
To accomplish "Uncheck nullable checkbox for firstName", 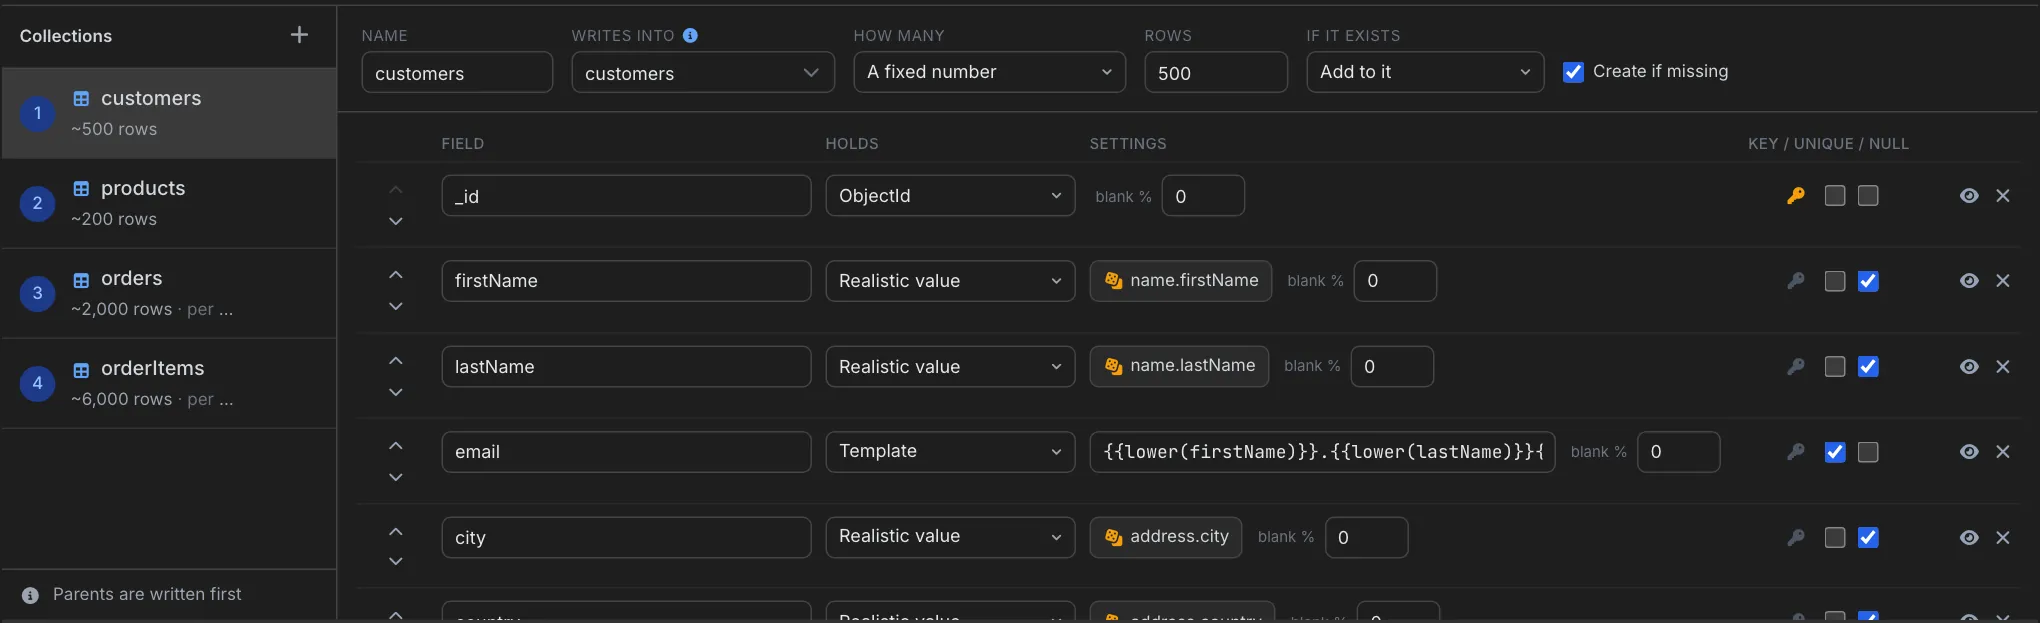I will pos(1868,281).
